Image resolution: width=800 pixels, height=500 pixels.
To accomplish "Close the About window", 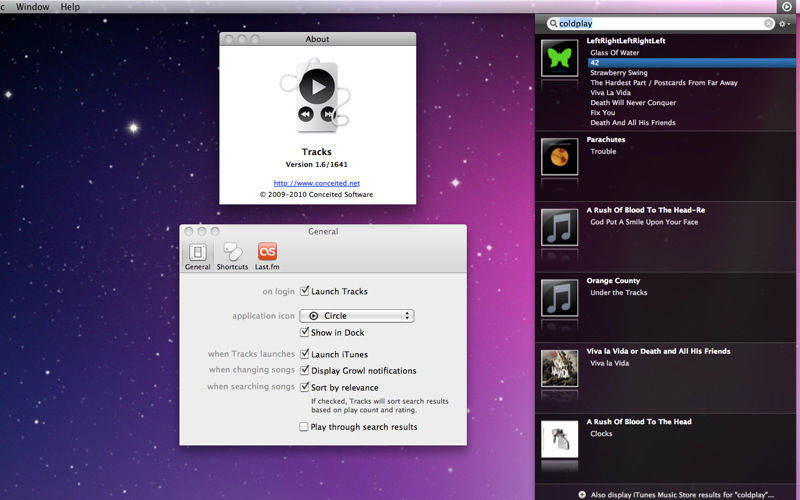I will click(229, 39).
